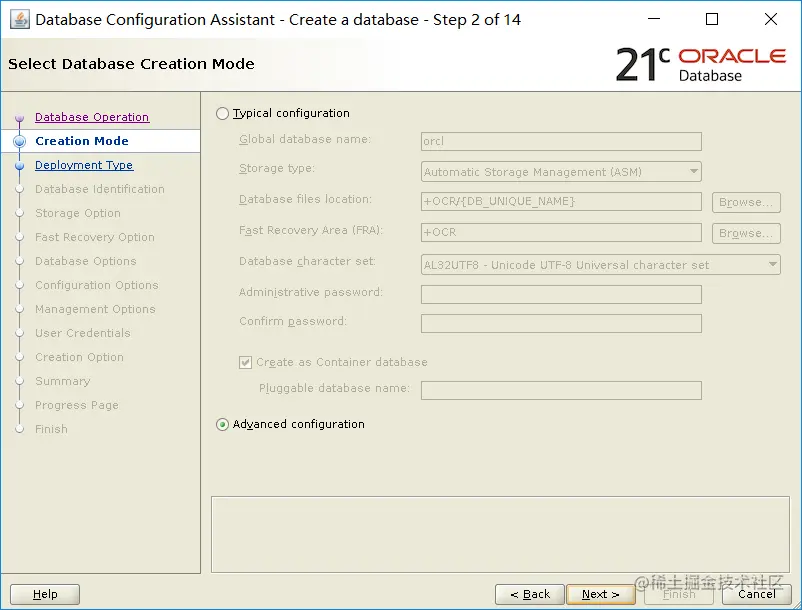The image size is (802, 610).
Task: Click the Deployment Type step bullet icon
Action: [19, 166]
